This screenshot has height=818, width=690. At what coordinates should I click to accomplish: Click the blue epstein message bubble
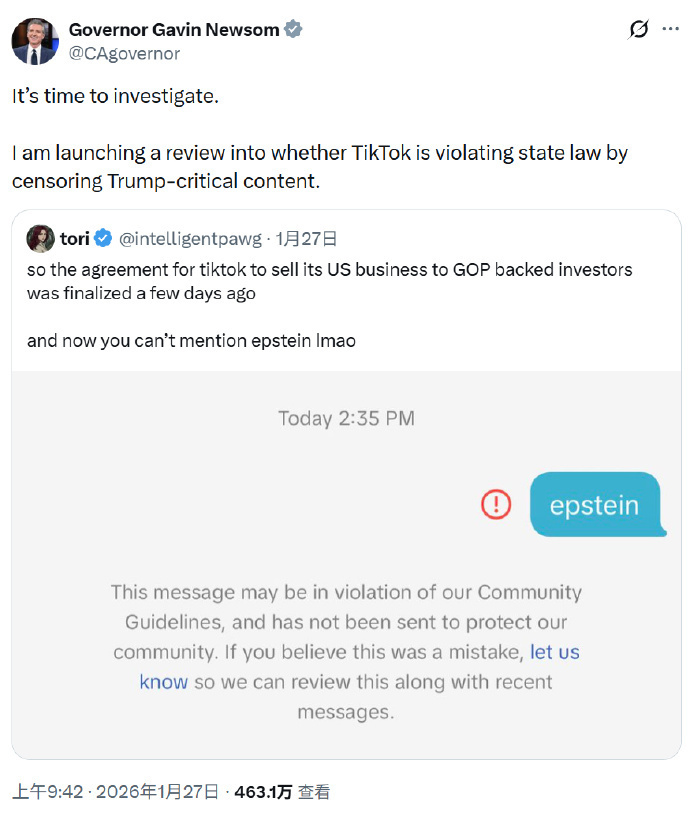(x=594, y=504)
